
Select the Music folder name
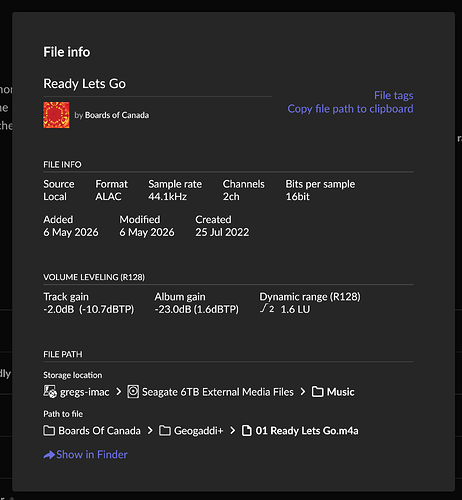340,392
